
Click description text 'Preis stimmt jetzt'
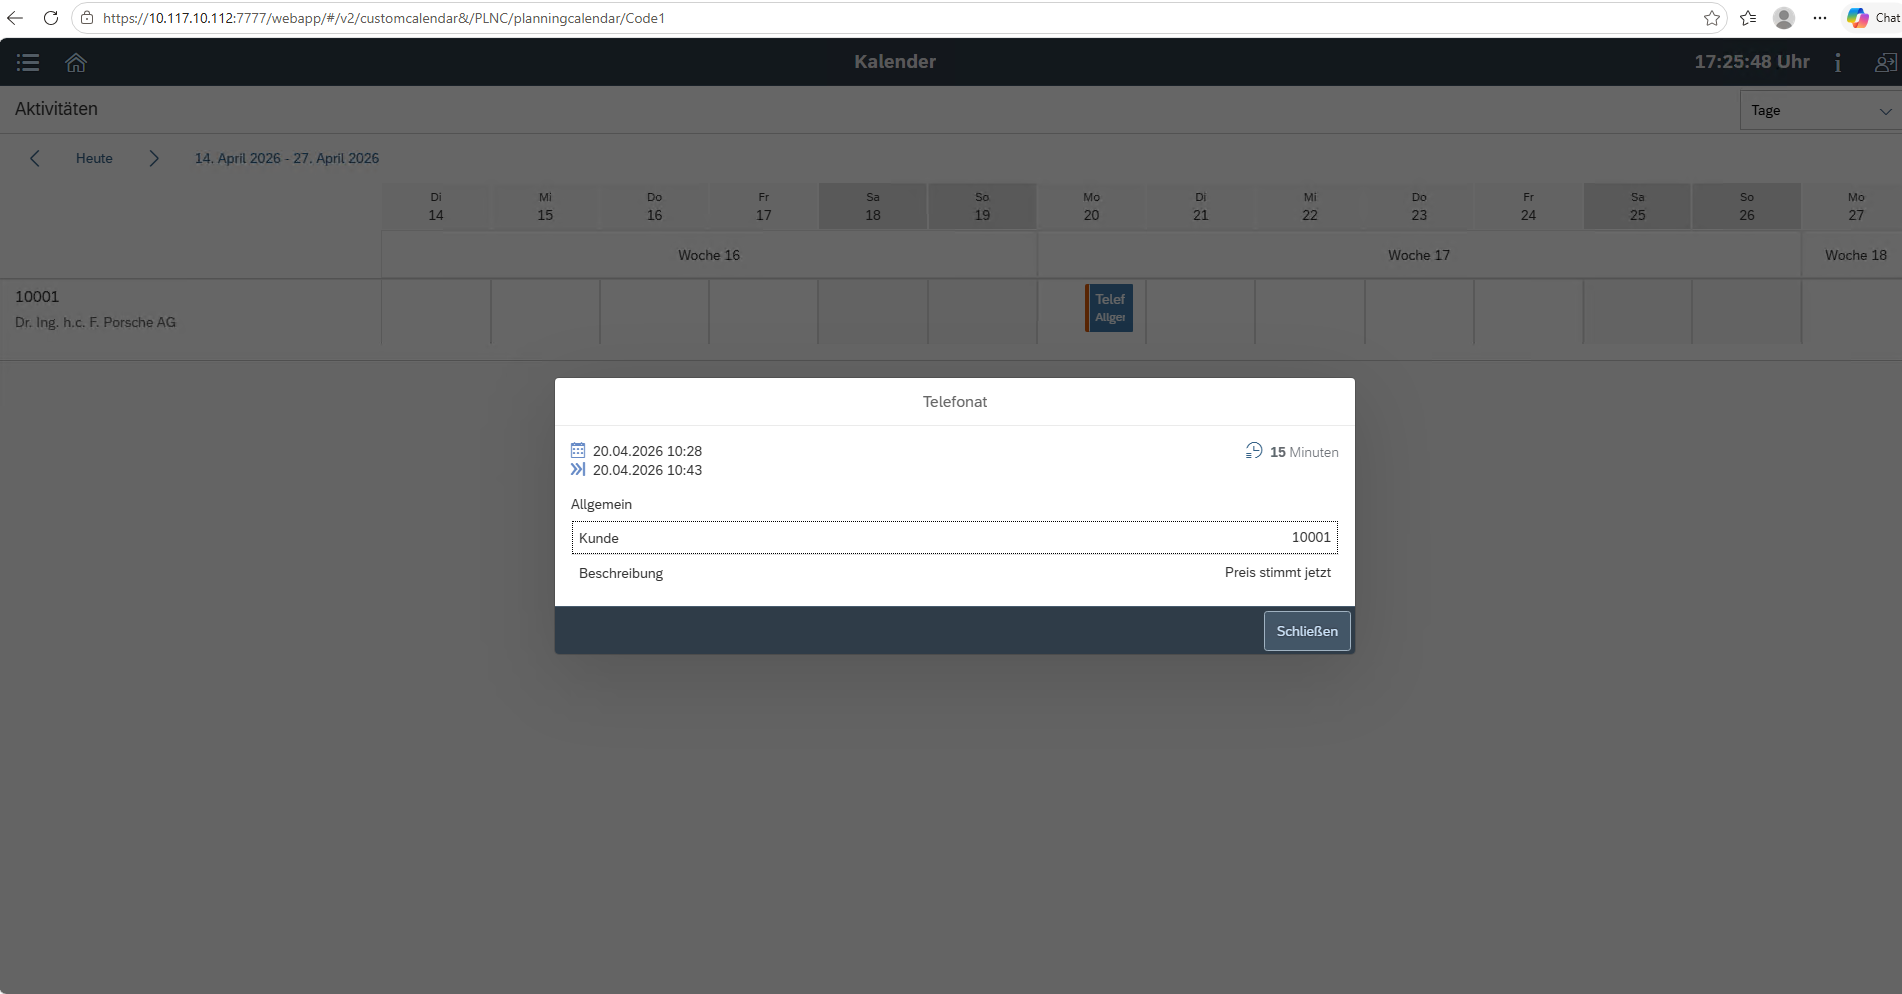coord(1278,573)
